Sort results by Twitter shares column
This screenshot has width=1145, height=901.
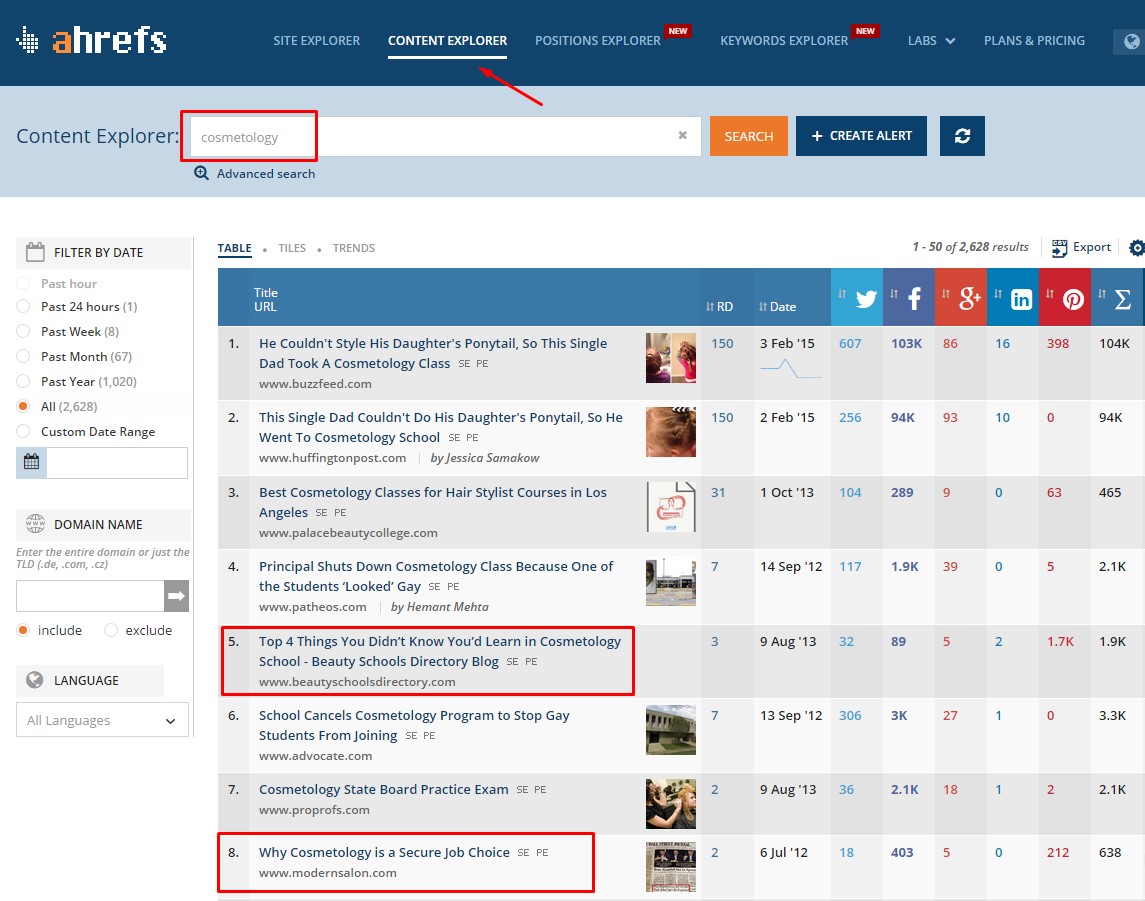pyautogui.click(x=857, y=297)
